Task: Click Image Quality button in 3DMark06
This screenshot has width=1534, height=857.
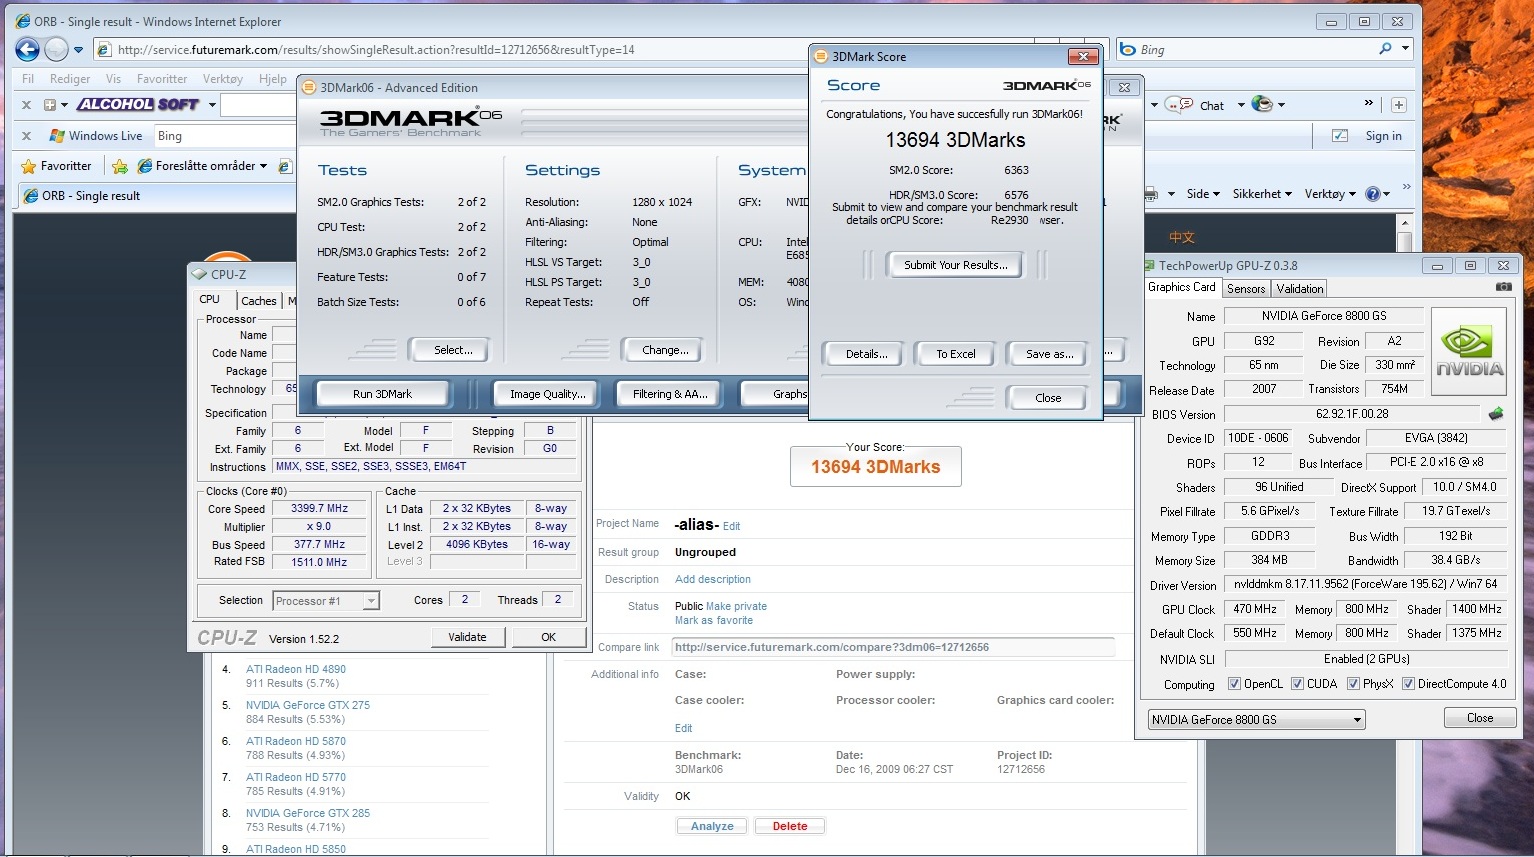Action: tap(547, 394)
